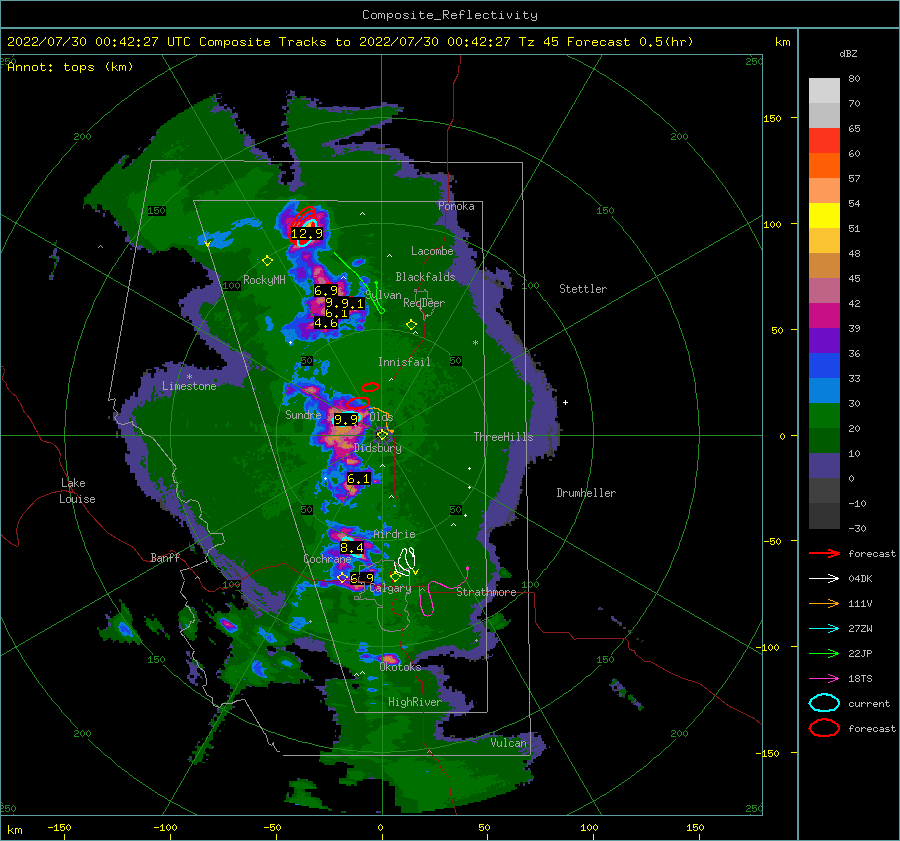Click the 4.6 storm top label
Screen dimensions: 900x841
tap(326, 323)
